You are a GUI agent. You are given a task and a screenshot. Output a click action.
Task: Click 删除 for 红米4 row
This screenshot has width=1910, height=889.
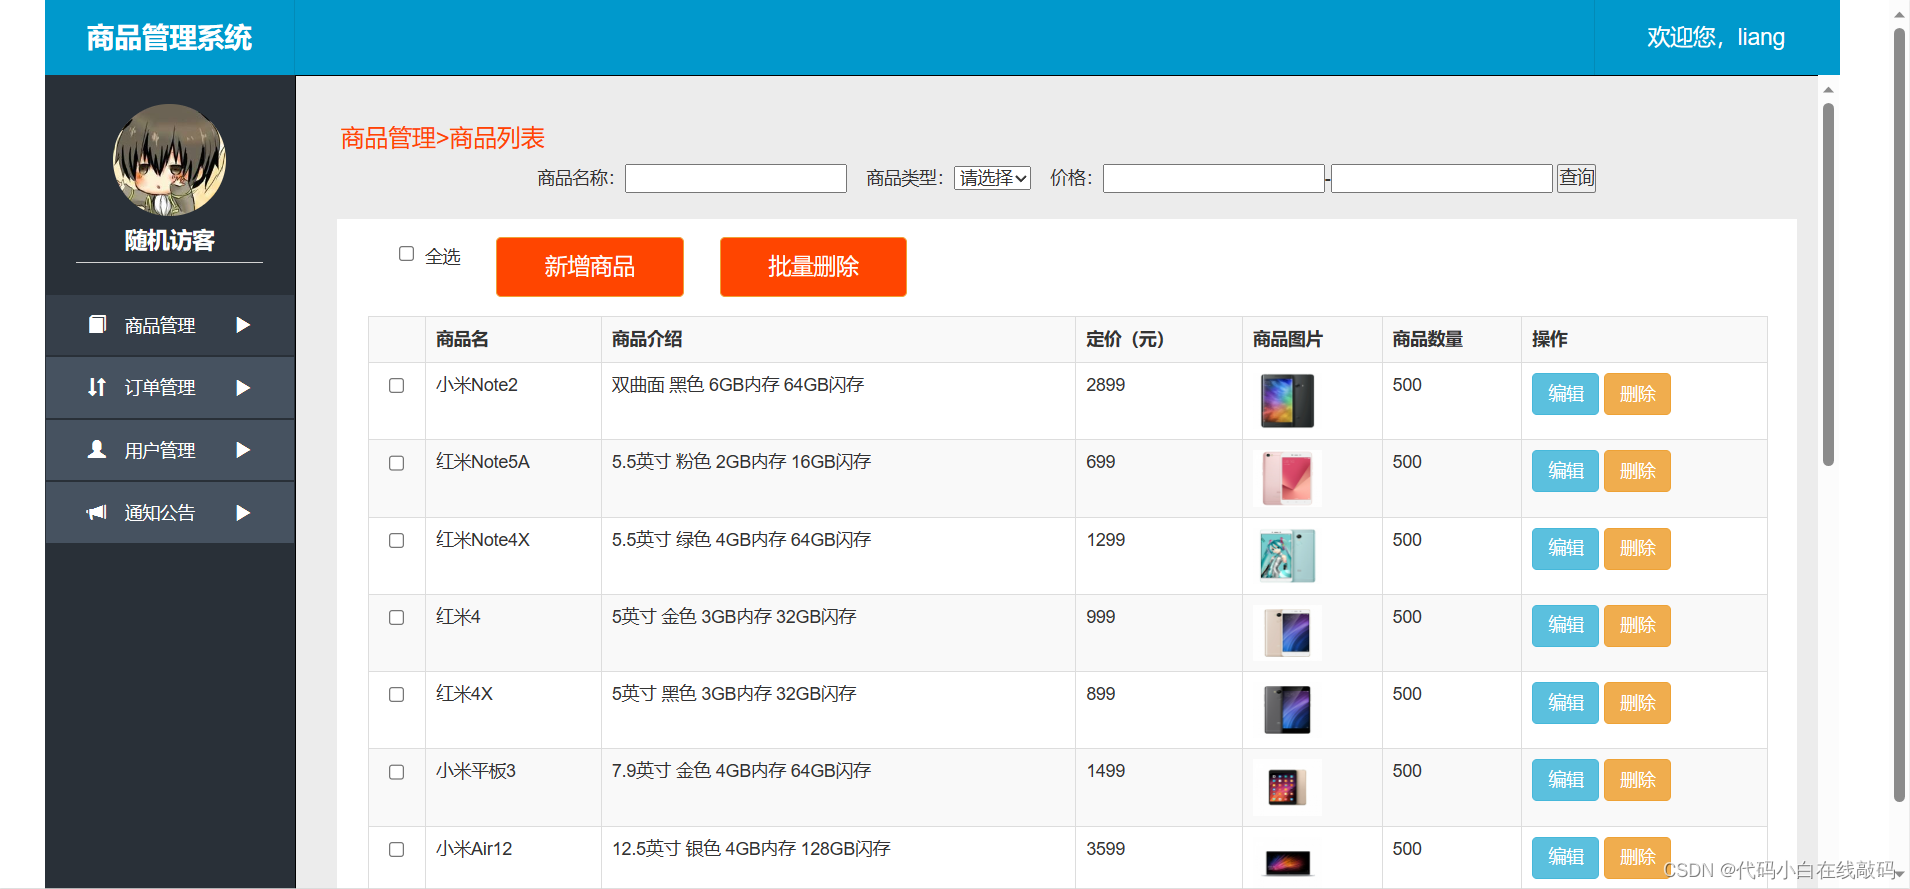coord(1637,625)
